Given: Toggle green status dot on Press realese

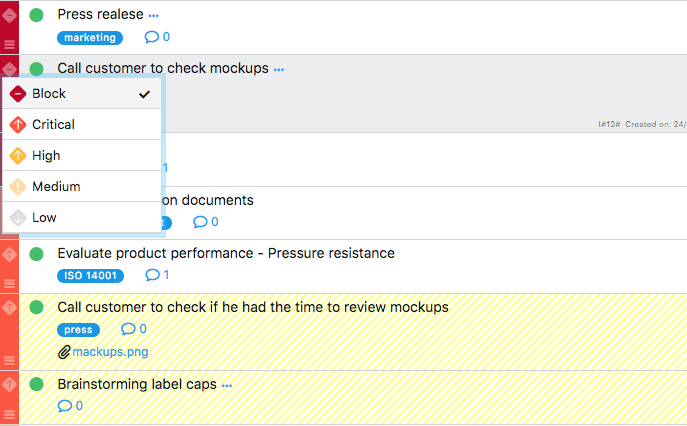Looking at the screenshot, I should [37, 15].
